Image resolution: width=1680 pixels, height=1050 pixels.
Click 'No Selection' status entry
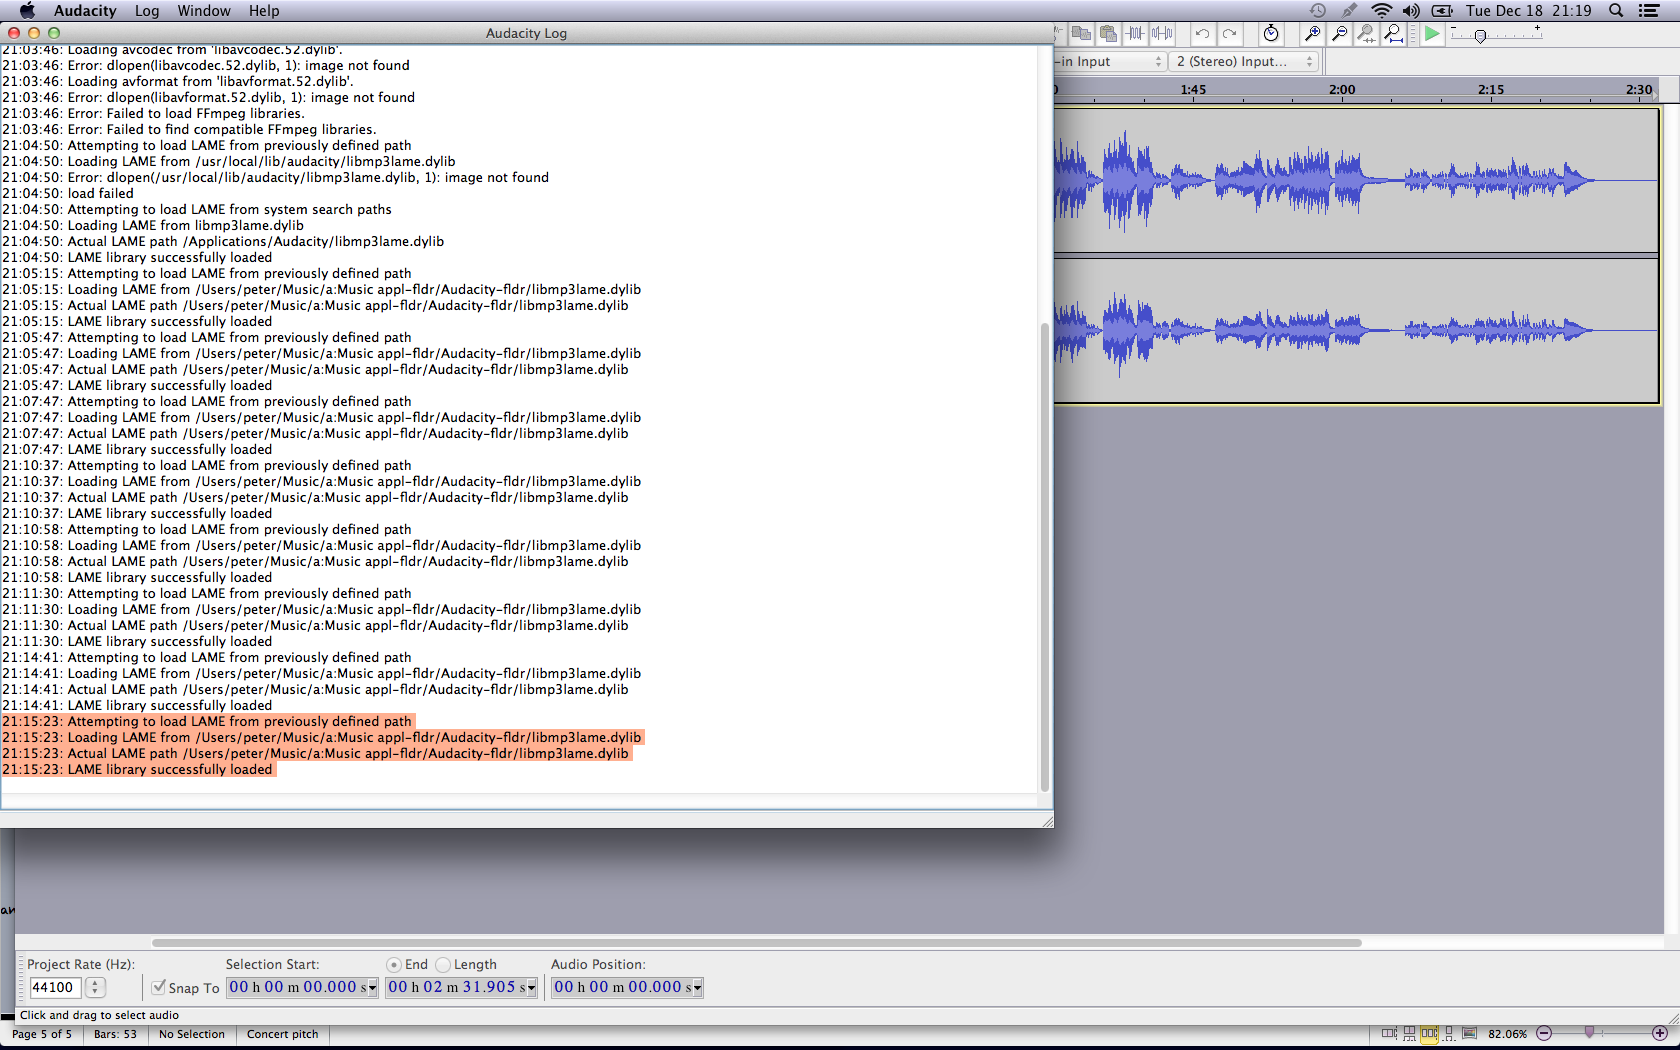pyautogui.click(x=192, y=1034)
